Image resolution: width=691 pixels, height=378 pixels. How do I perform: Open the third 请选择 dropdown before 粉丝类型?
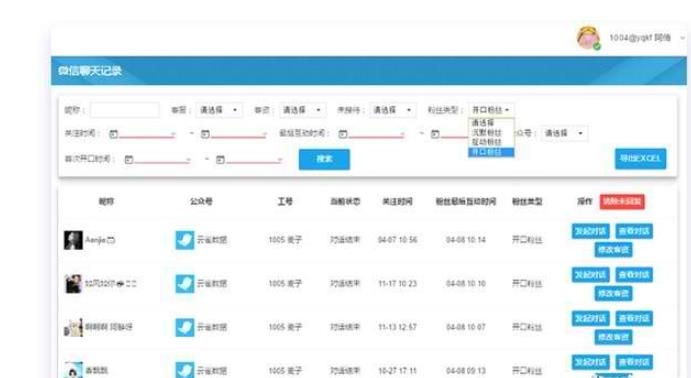pyautogui.click(x=392, y=110)
